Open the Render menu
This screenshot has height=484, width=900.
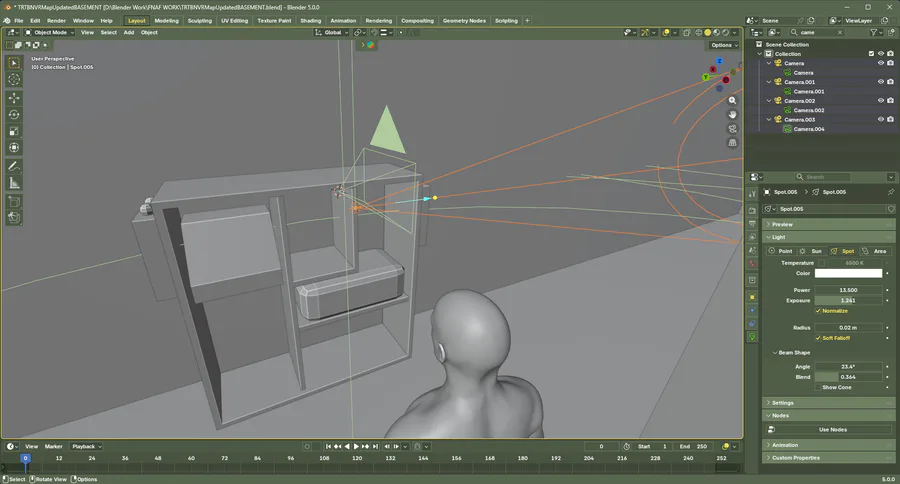(56, 21)
